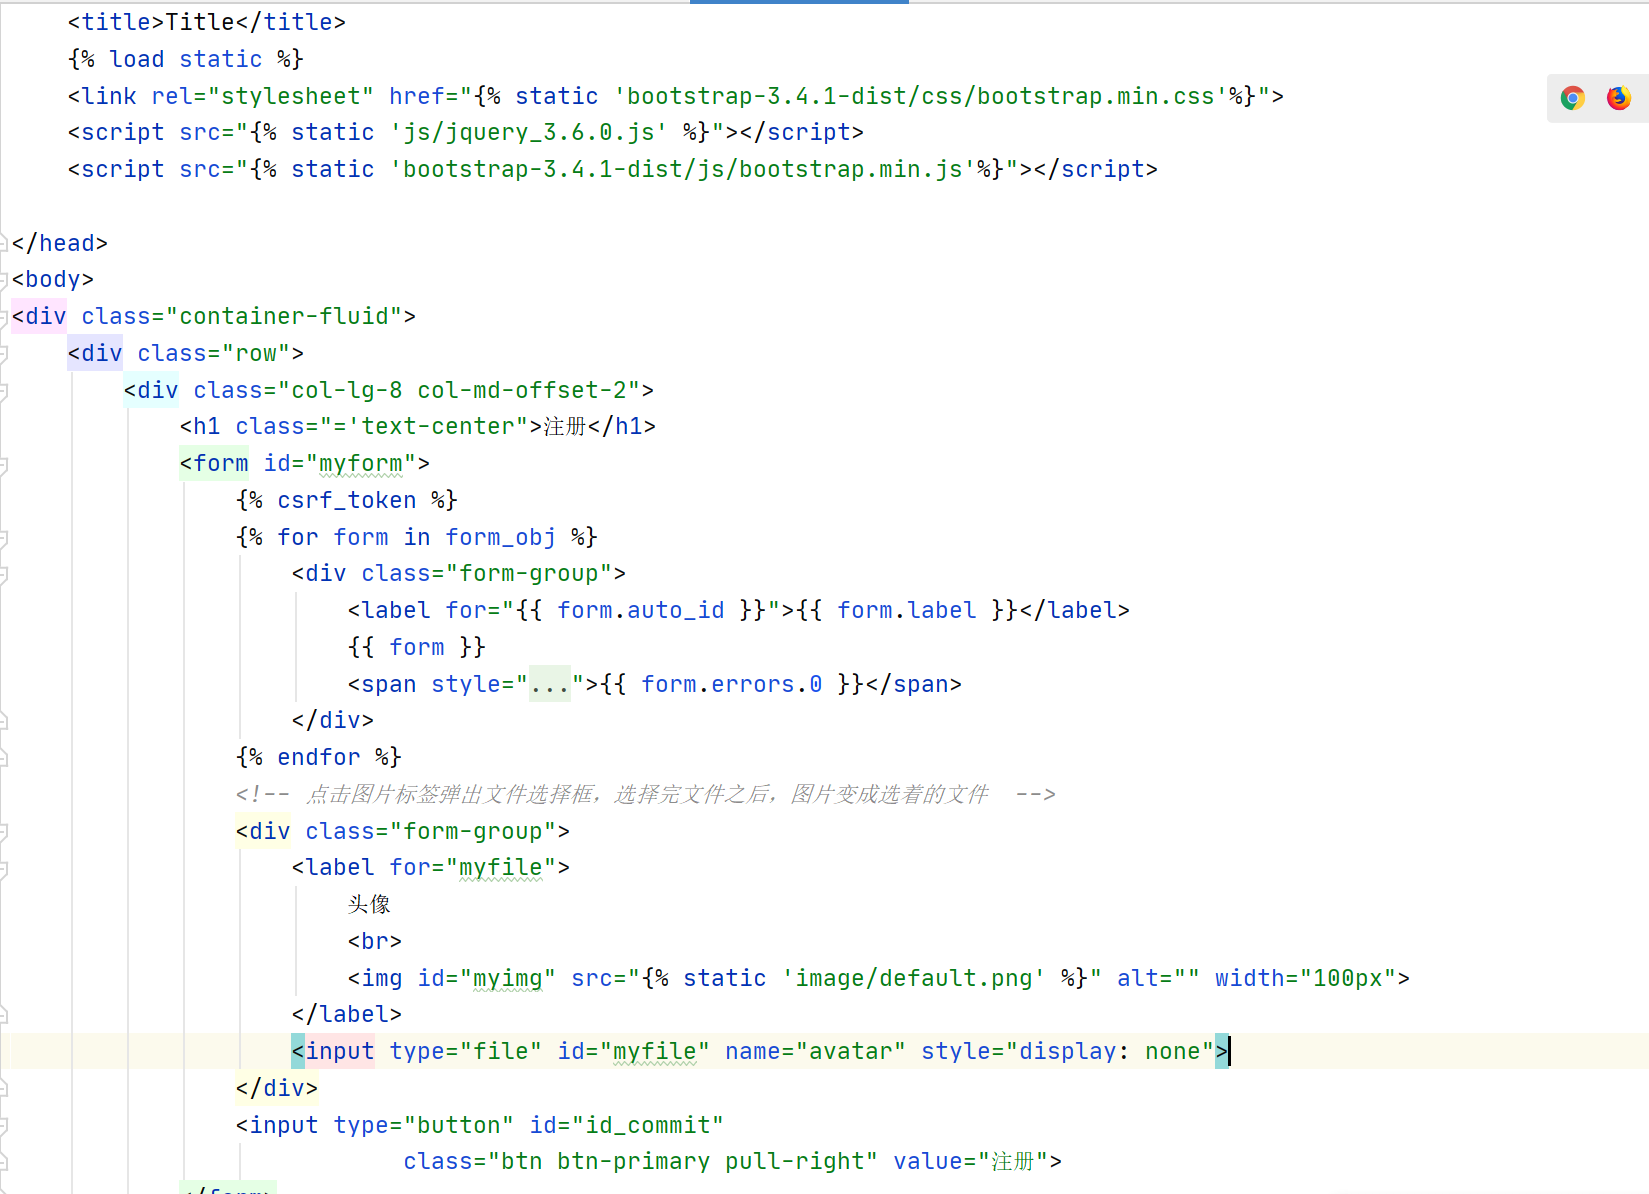The height and width of the screenshot is (1194, 1649).
Task: Click the 头像 label text
Action: point(369,904)
